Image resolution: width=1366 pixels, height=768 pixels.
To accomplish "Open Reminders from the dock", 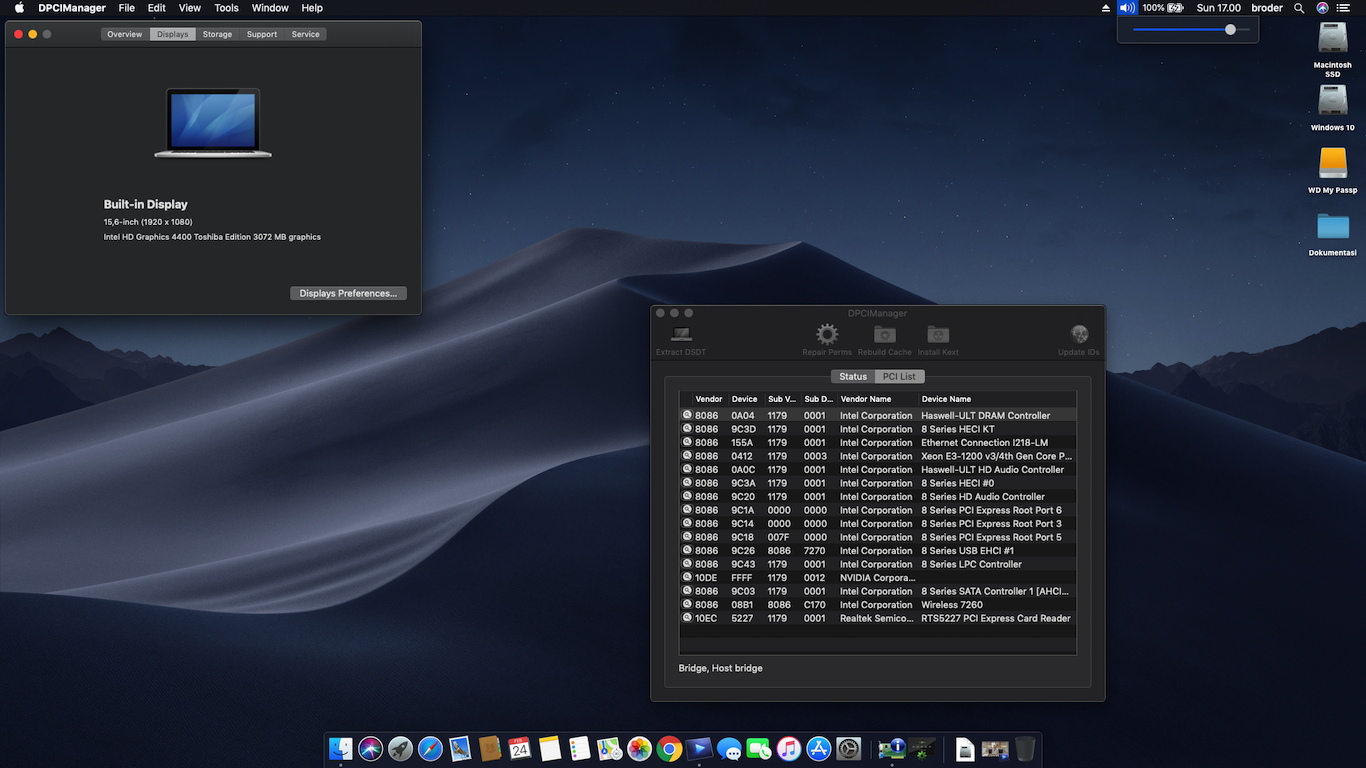I will tap(580, 748).
